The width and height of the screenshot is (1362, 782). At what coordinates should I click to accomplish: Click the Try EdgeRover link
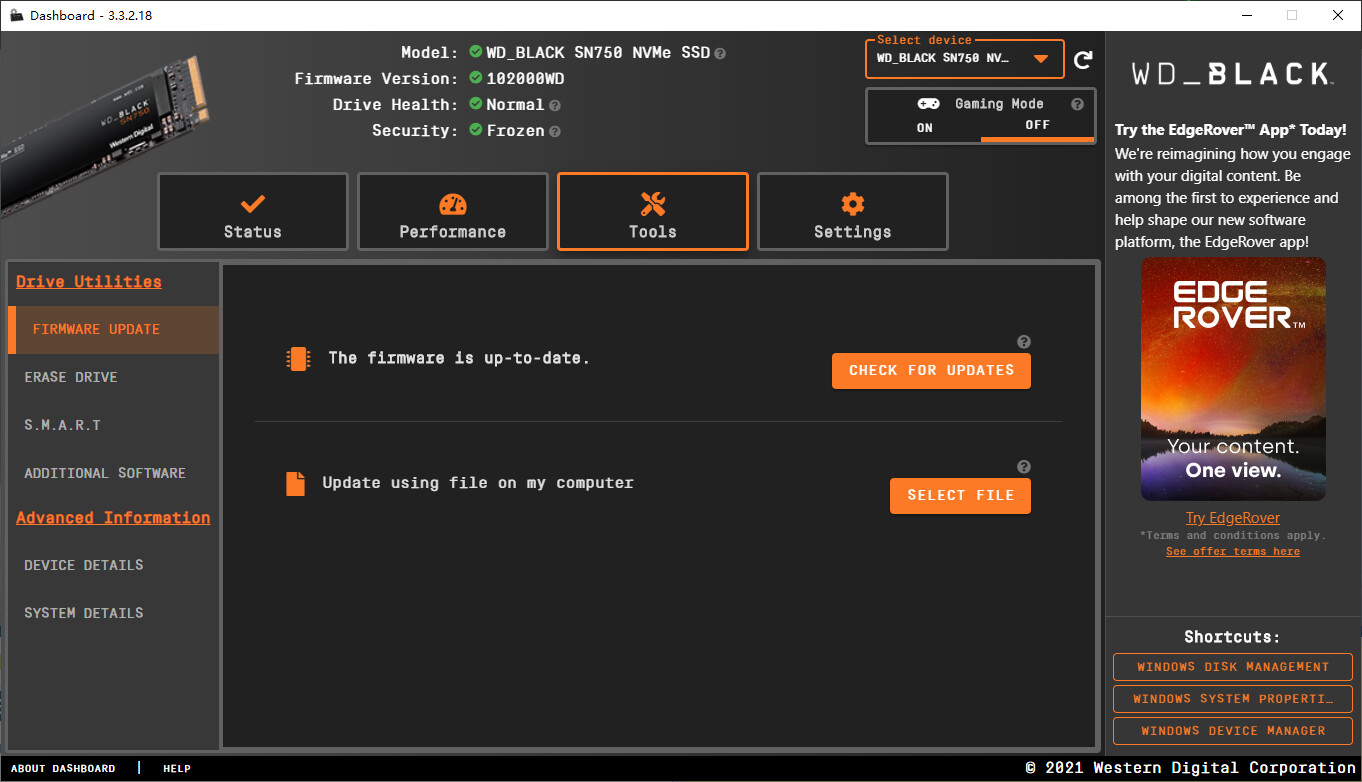pos(1233,518)
